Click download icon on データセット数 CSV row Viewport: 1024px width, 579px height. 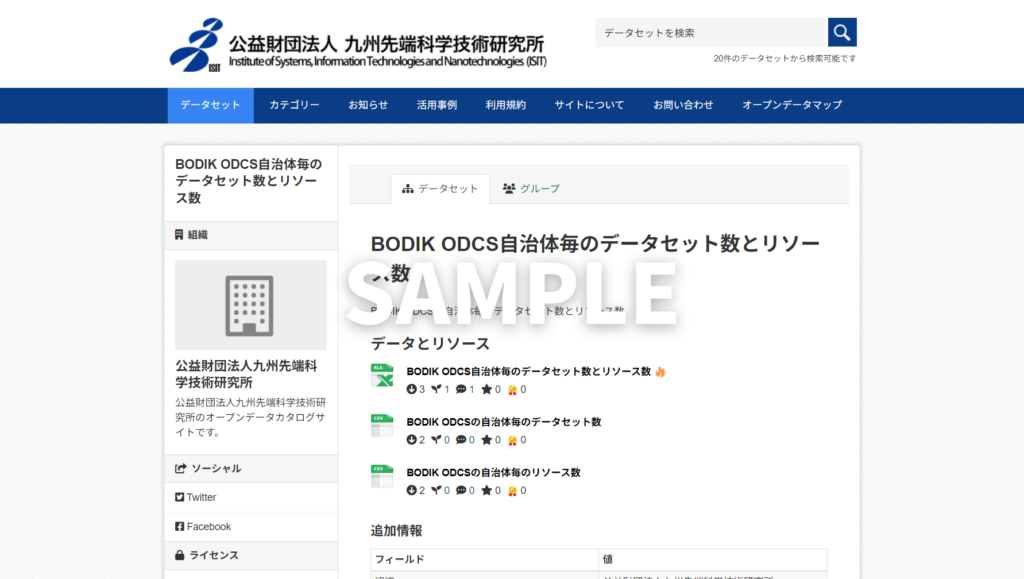click(x=411, y=439)
